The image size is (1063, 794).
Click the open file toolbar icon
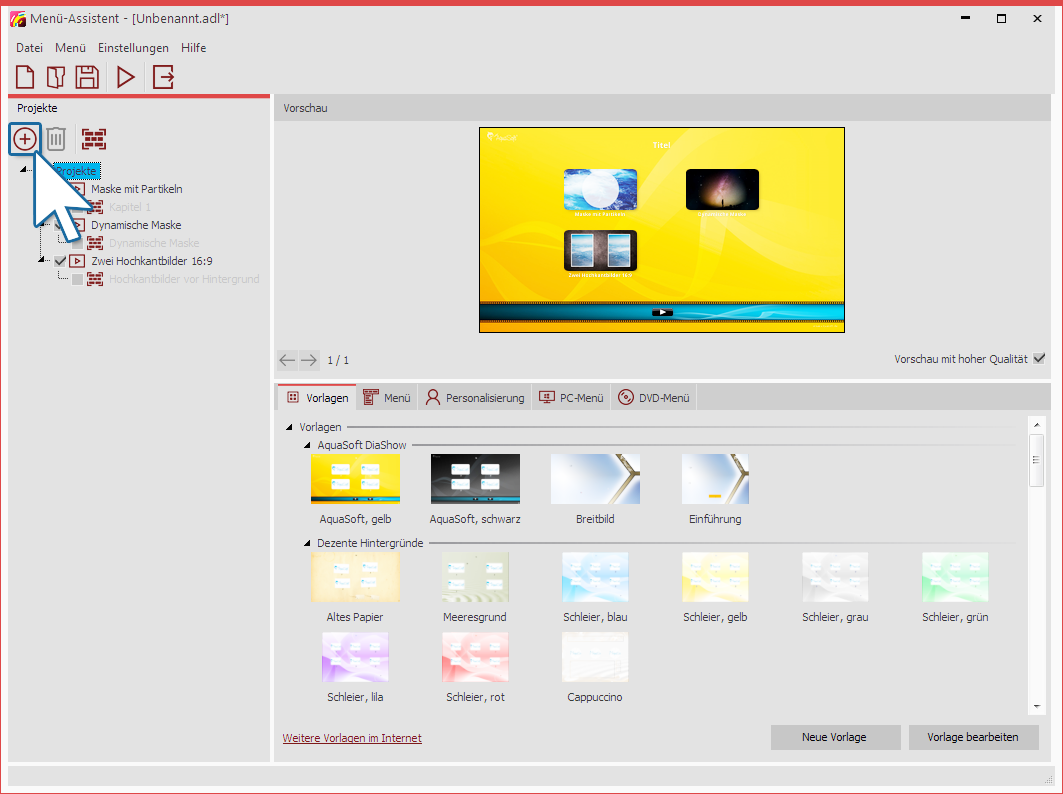click(x=56, y=77)
